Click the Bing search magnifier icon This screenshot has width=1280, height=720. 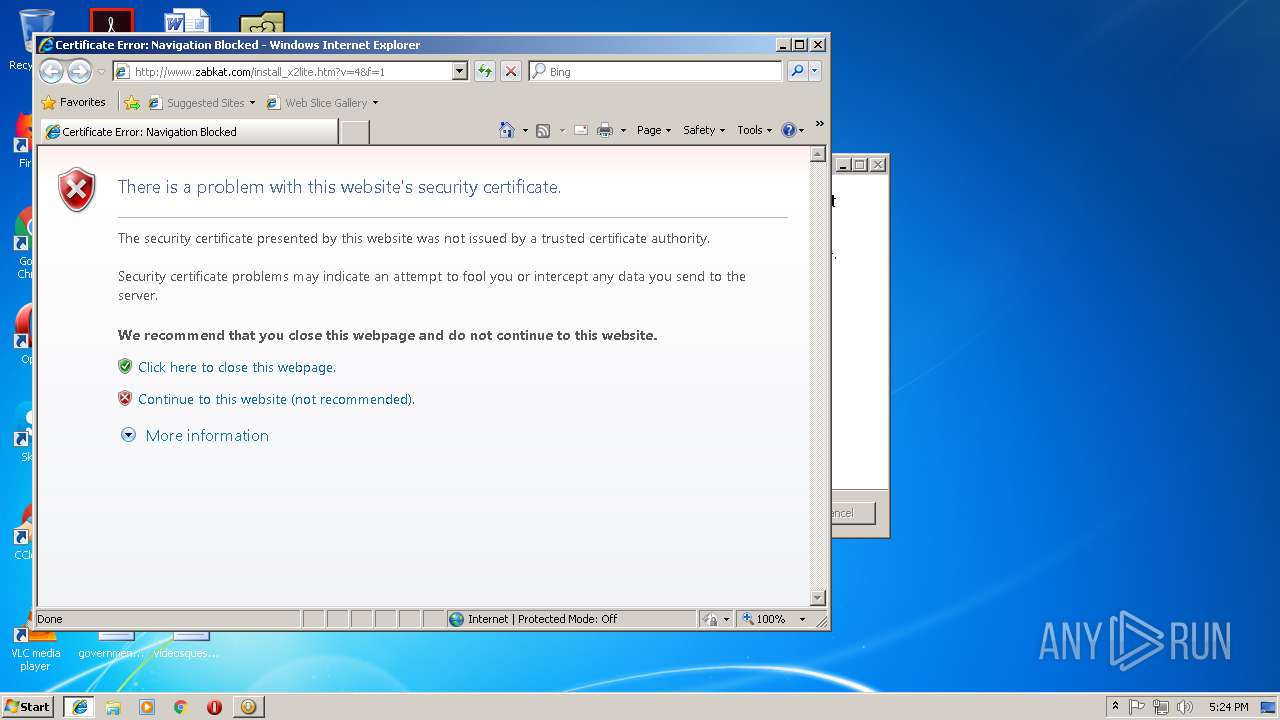coord(797,71)
